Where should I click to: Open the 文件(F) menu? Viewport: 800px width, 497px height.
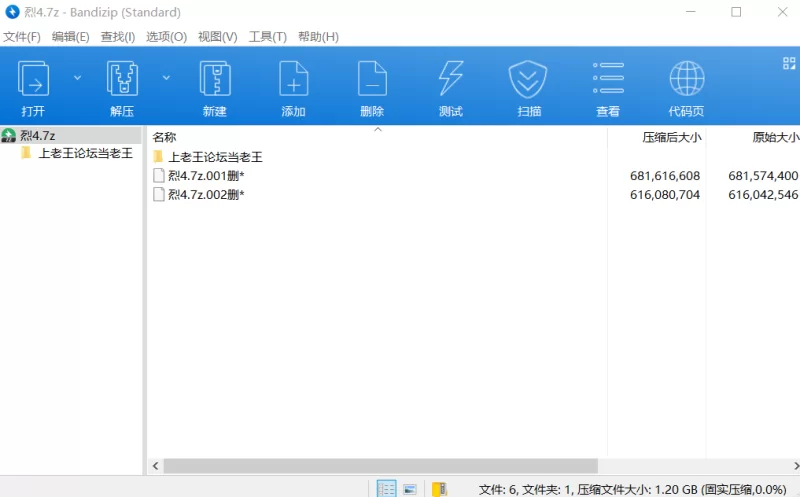point(22,37)
